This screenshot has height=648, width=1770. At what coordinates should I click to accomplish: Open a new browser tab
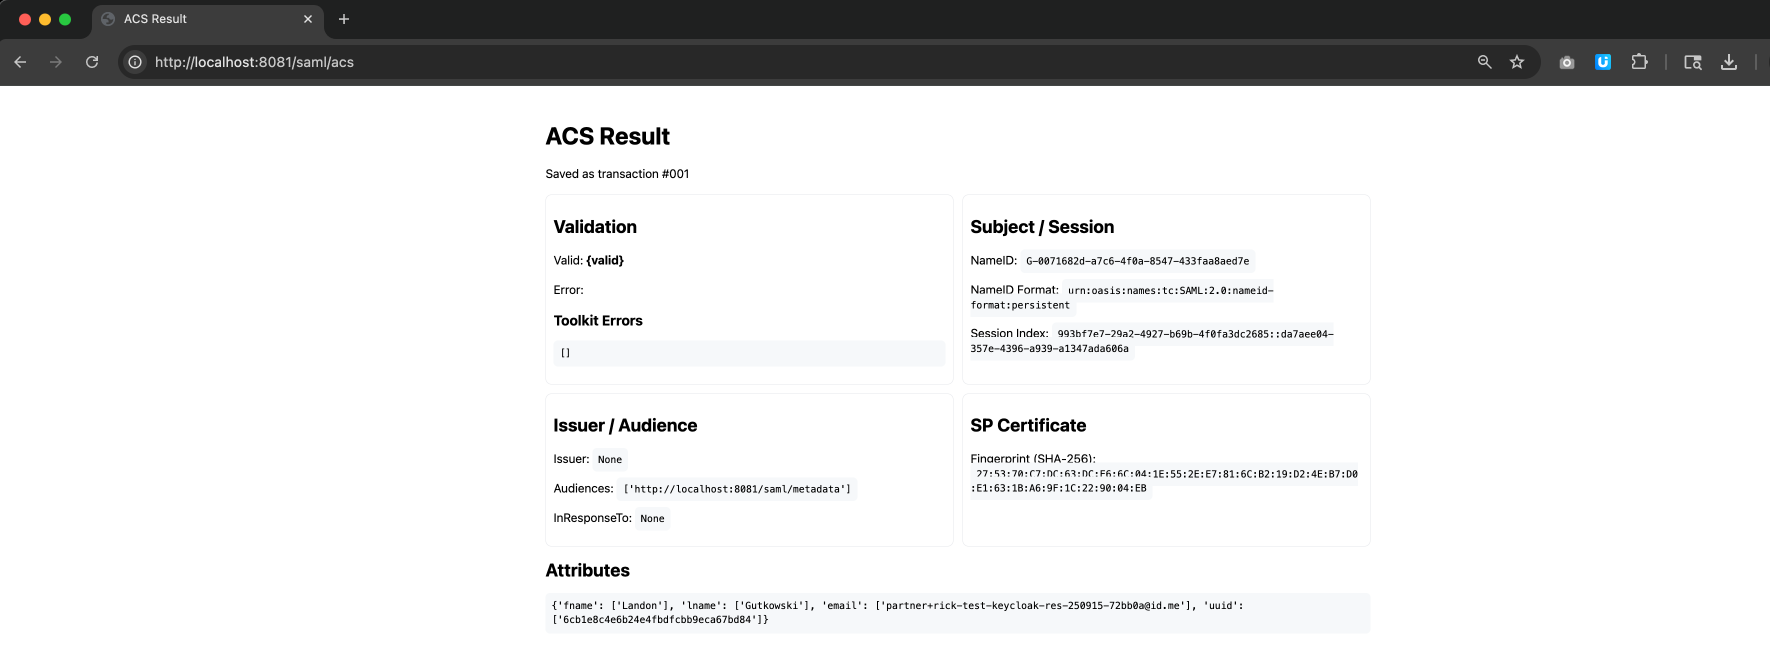coord(344,19)
